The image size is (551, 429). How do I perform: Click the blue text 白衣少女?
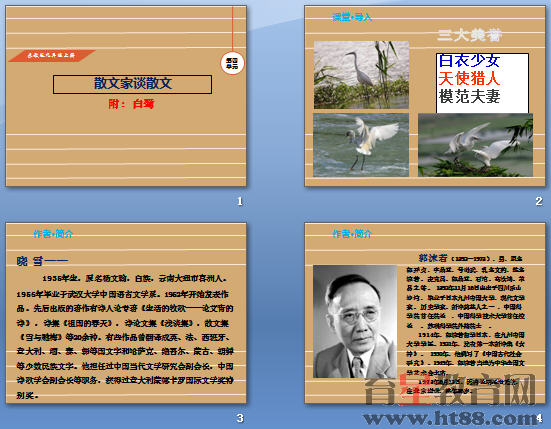(469, 61)
